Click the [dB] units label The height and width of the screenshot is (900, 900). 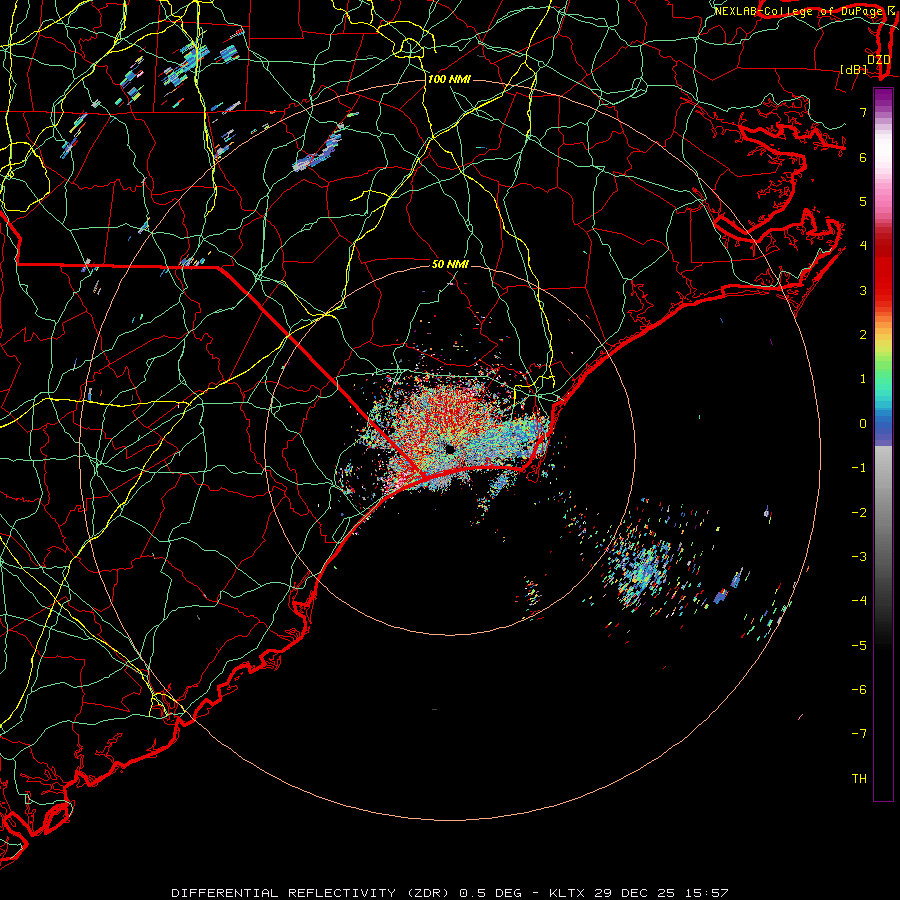coord(854,69)
